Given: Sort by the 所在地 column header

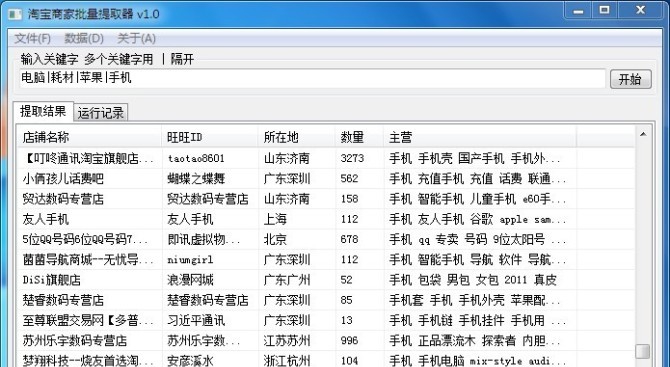Looking at the screenshot, I should 297,137.
